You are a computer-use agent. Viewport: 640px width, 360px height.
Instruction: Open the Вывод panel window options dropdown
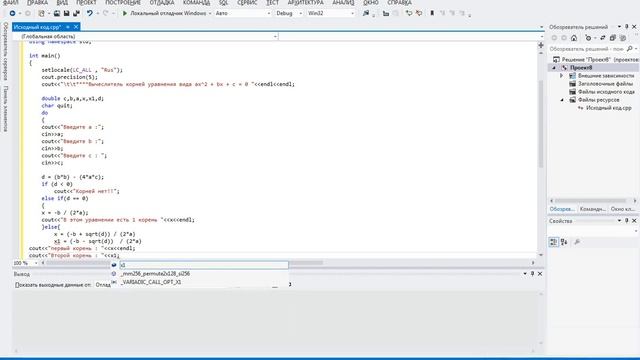coord(525,274)
